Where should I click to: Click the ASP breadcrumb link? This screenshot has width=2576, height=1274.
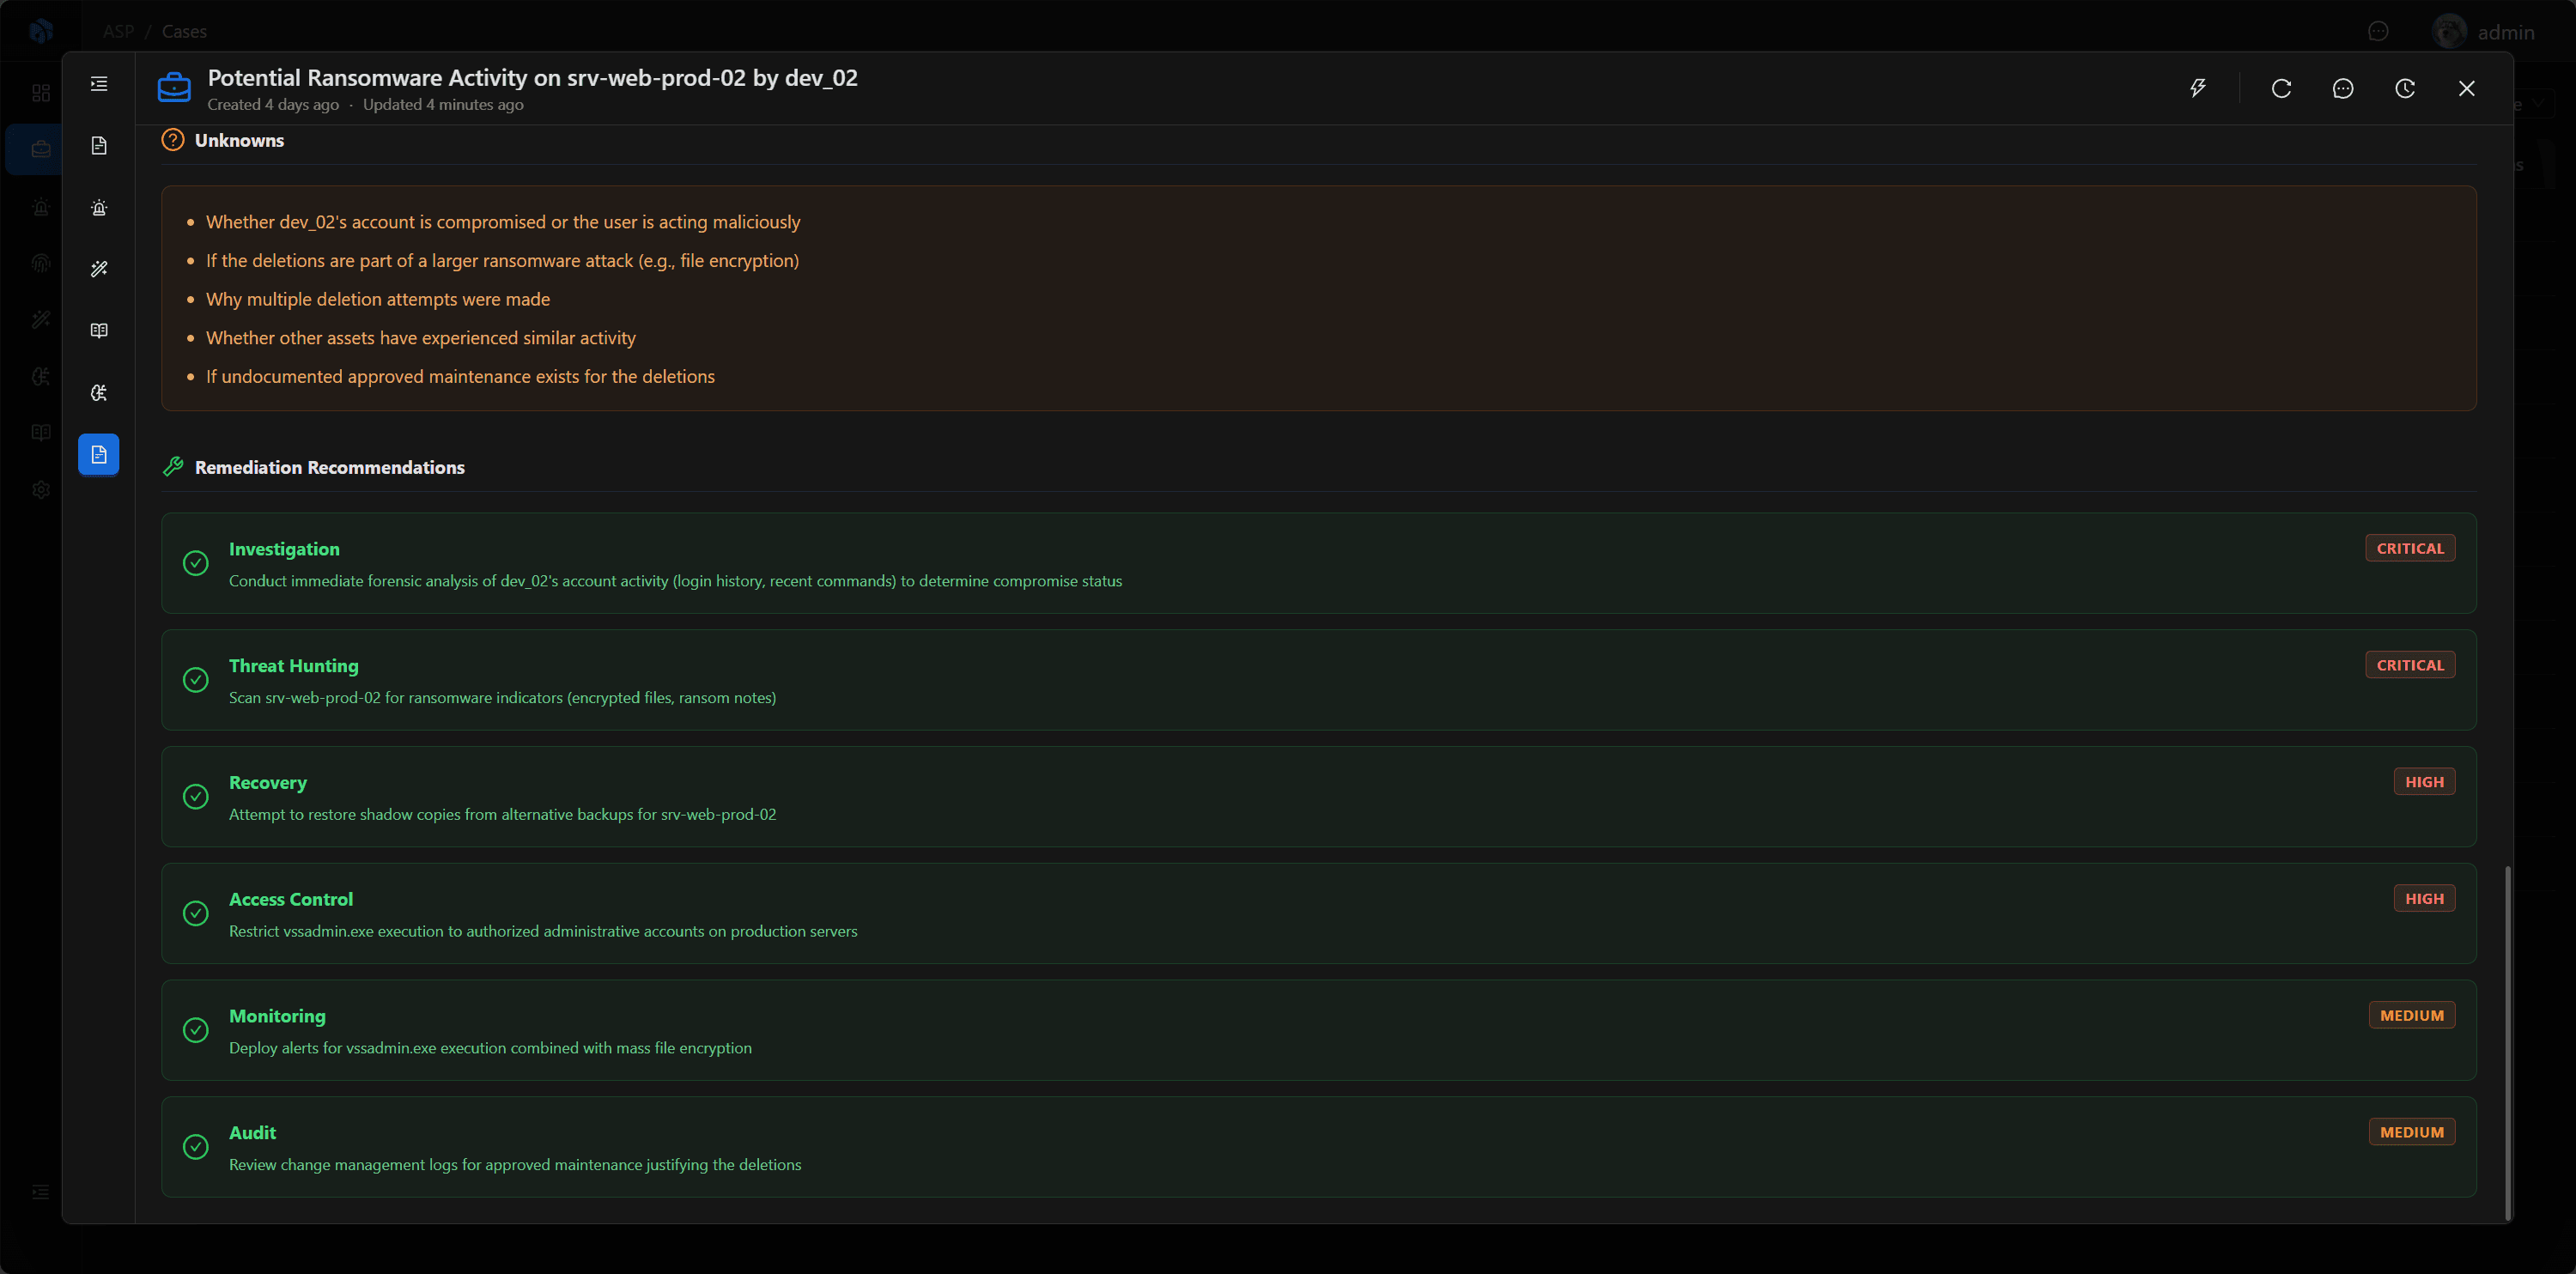(118, 32)
